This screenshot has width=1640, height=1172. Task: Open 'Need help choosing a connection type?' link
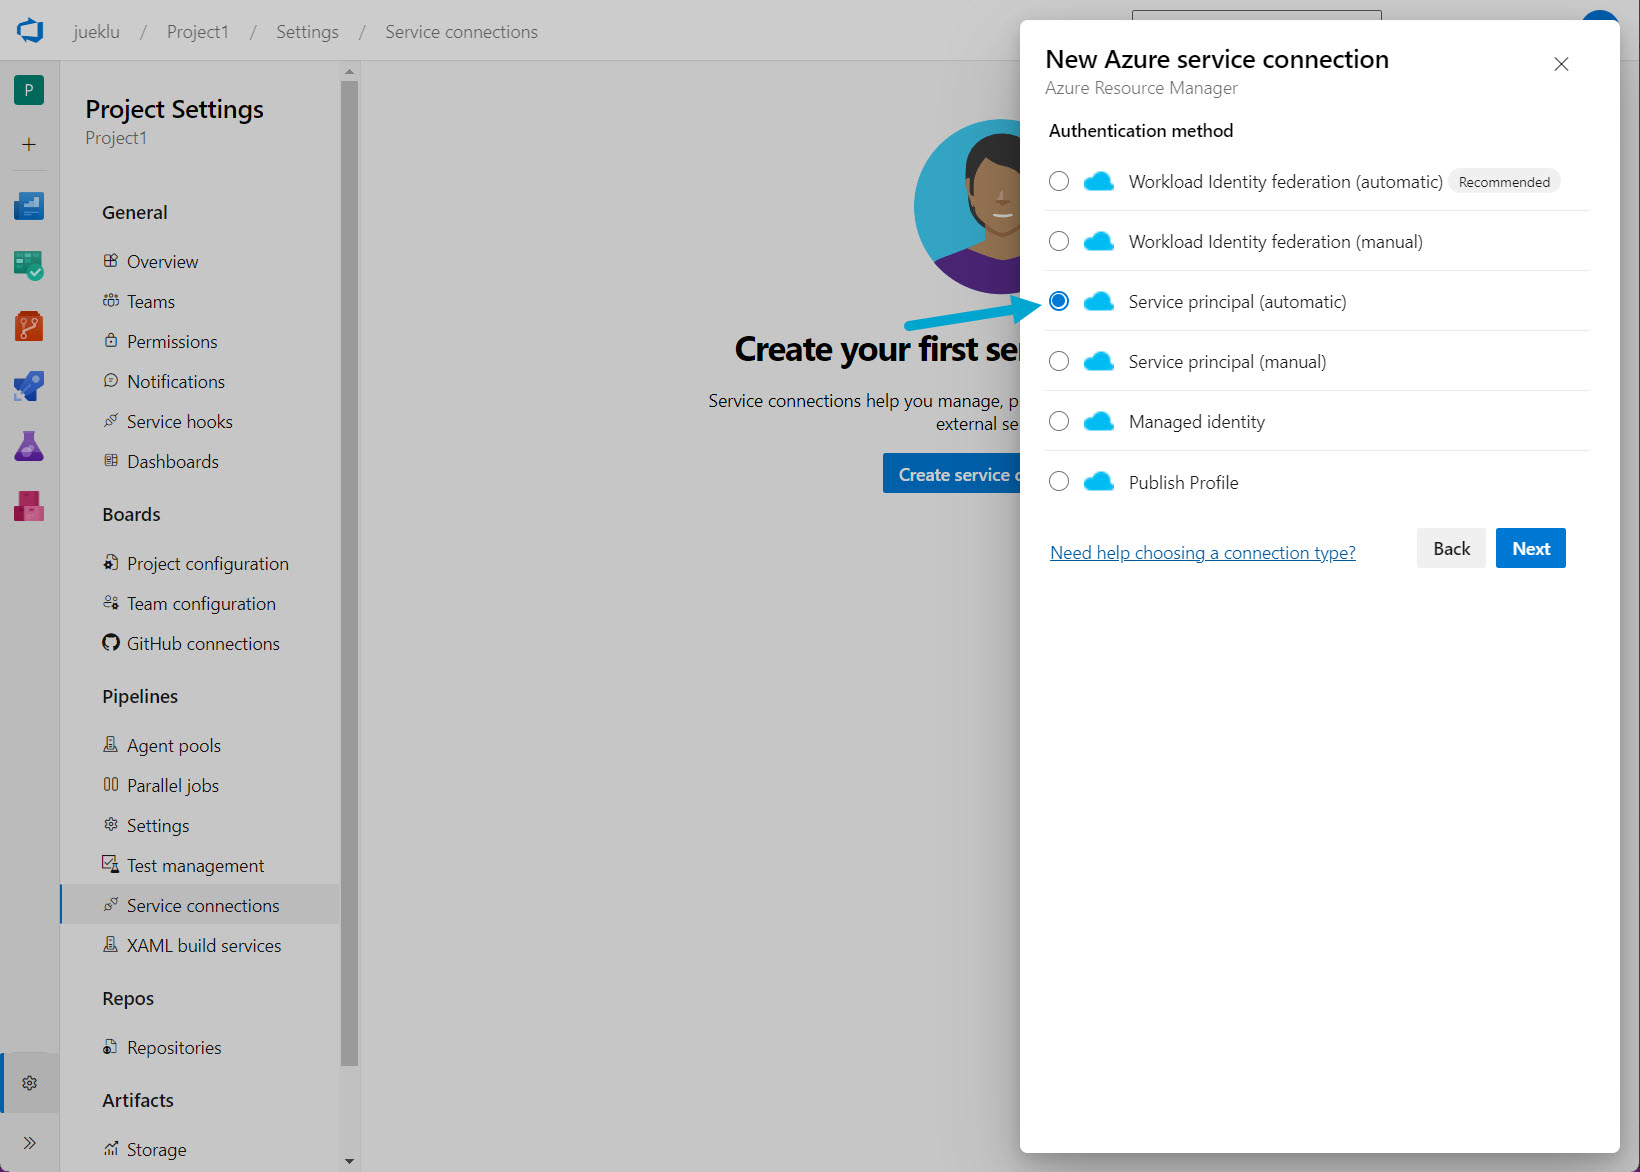tap(1202, 553)
